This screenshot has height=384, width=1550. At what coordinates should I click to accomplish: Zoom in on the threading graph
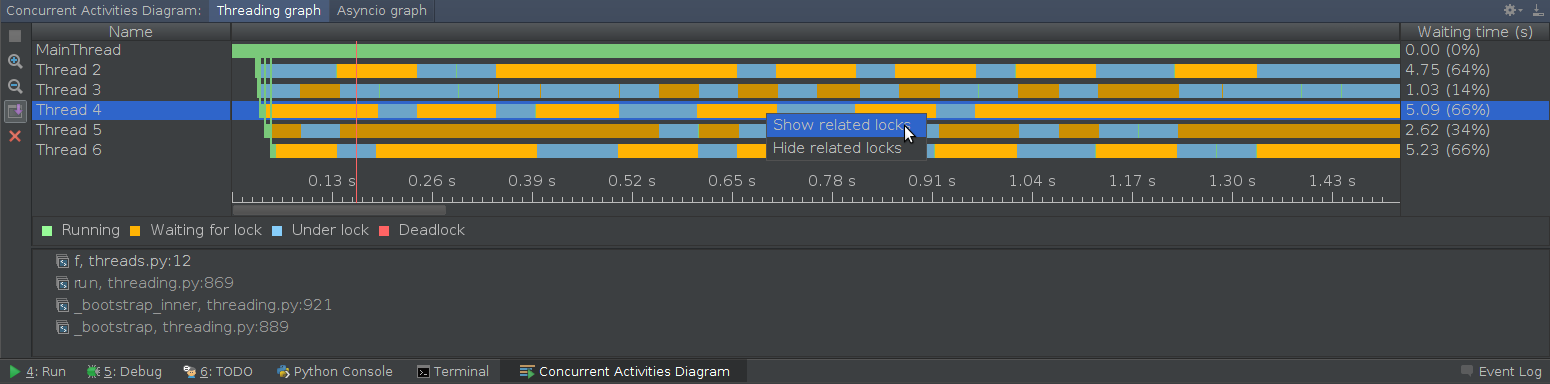click(x=15, y=61)
